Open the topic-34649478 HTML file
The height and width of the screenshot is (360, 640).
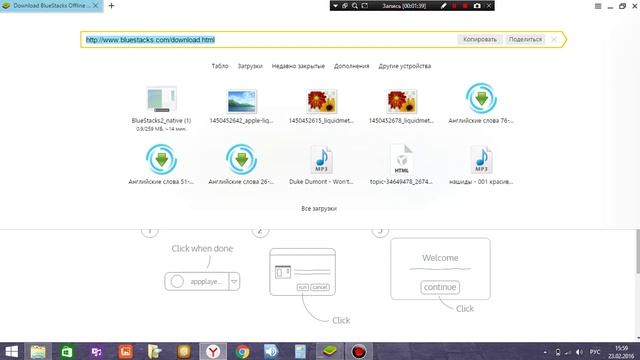coord(401,165)
